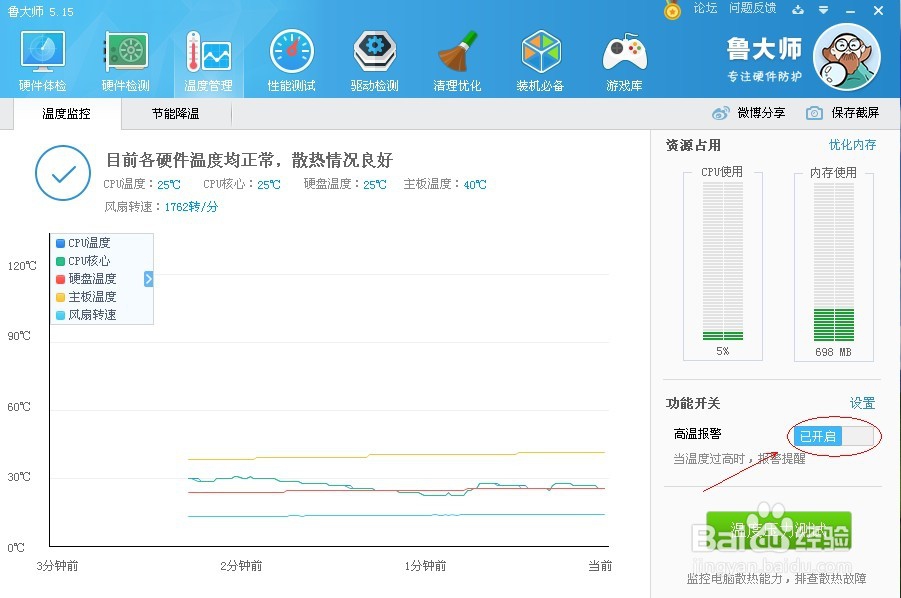Click the 硬盘温度 red color swatch
The height and width of the screenshot is (598, 901).
click(60, 279)
